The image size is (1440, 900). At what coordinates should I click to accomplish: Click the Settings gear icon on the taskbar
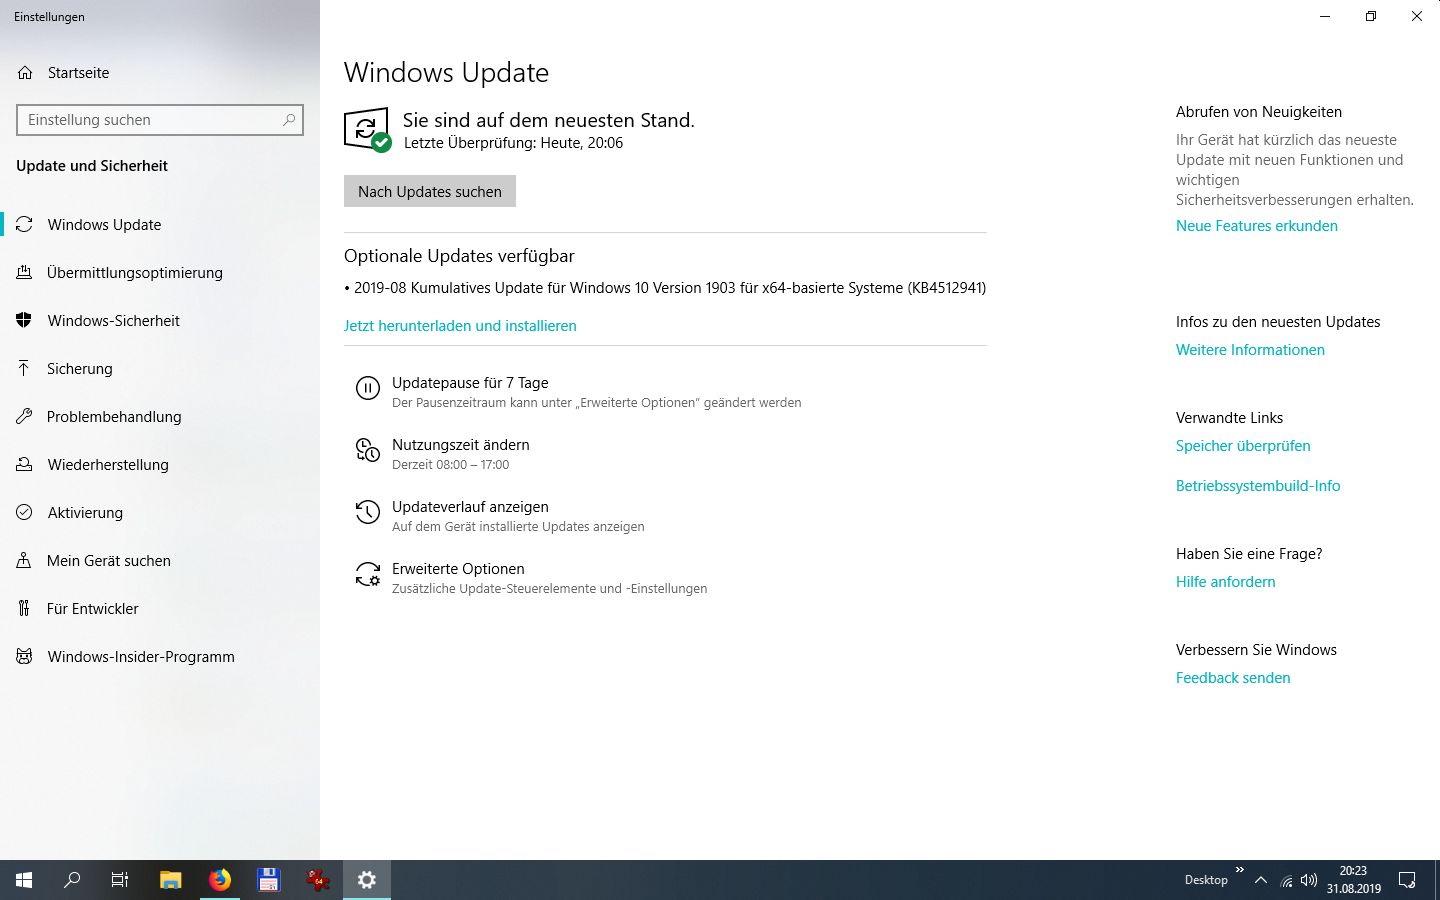(367, 880)
